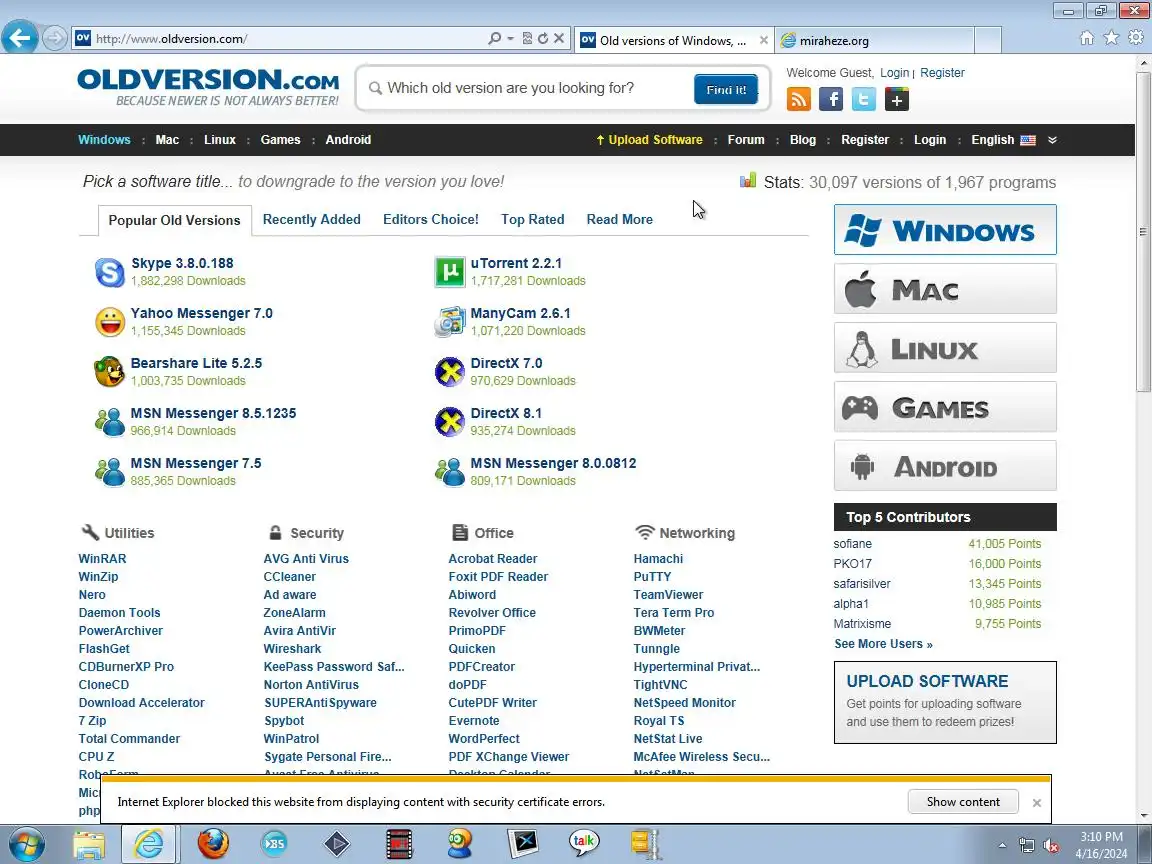This screenshot has height=864, width=1152.
Task: Click the large Linux platform button
Action: pyautogui.click(x=945, y=348)
